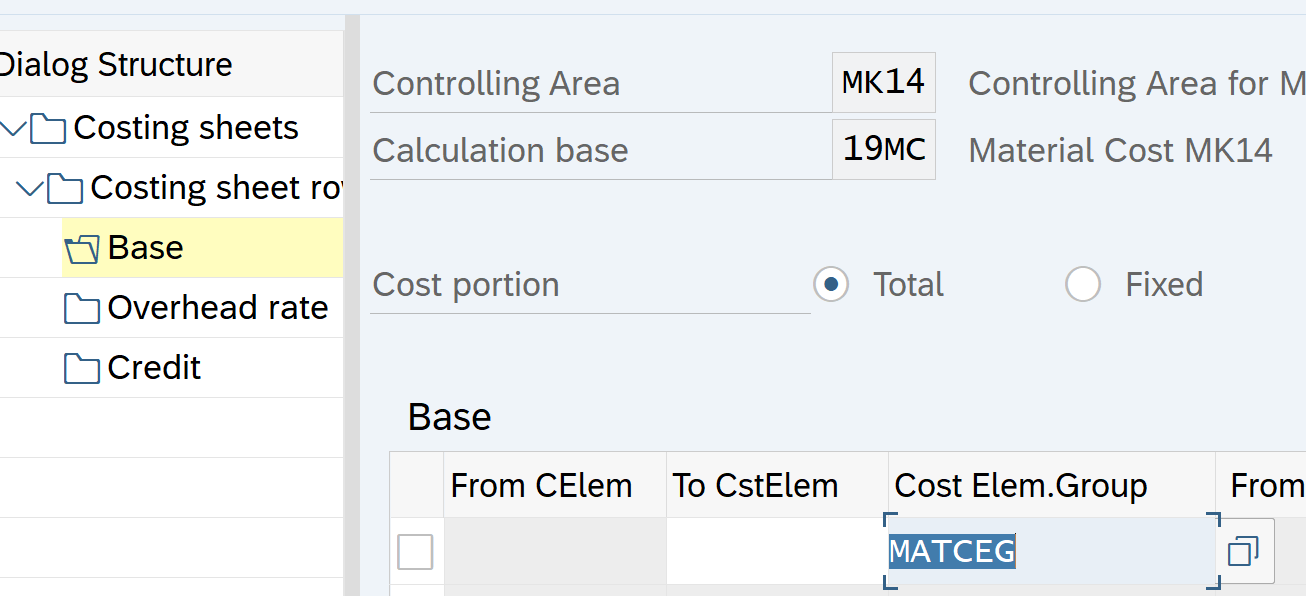Collapse the Costing sheets tree node
This screenshot has height=596, width=1306.
pyautogui.click(x=14, y=128)
